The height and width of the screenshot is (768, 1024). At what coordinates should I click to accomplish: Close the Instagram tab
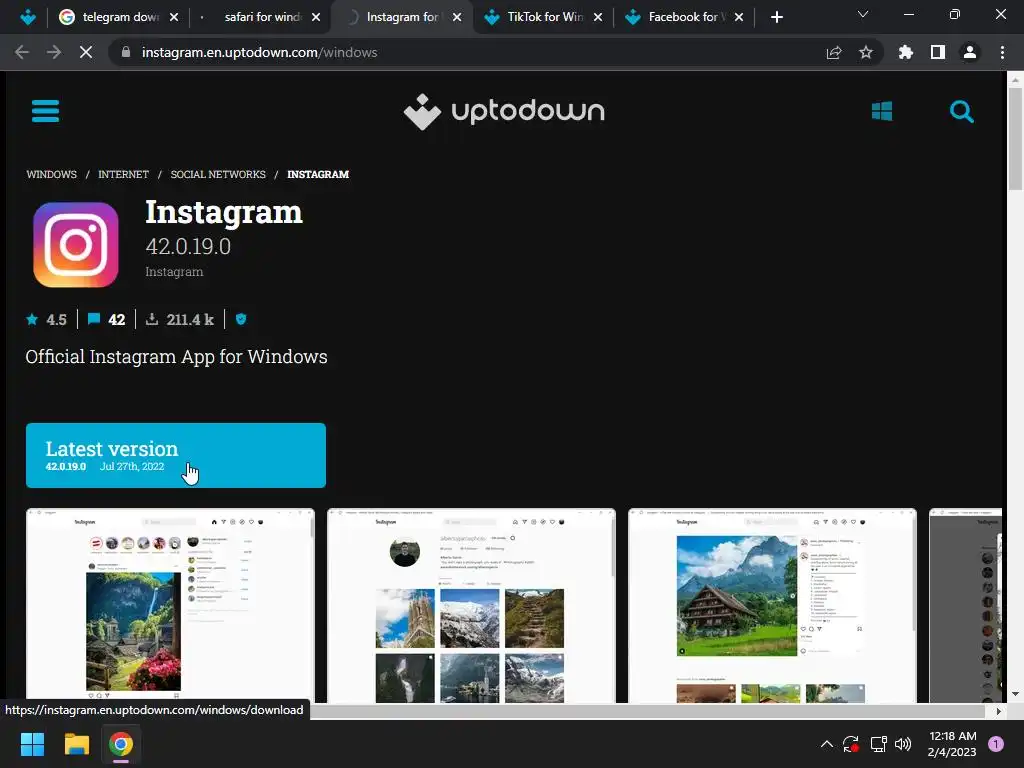pos(457,17)
